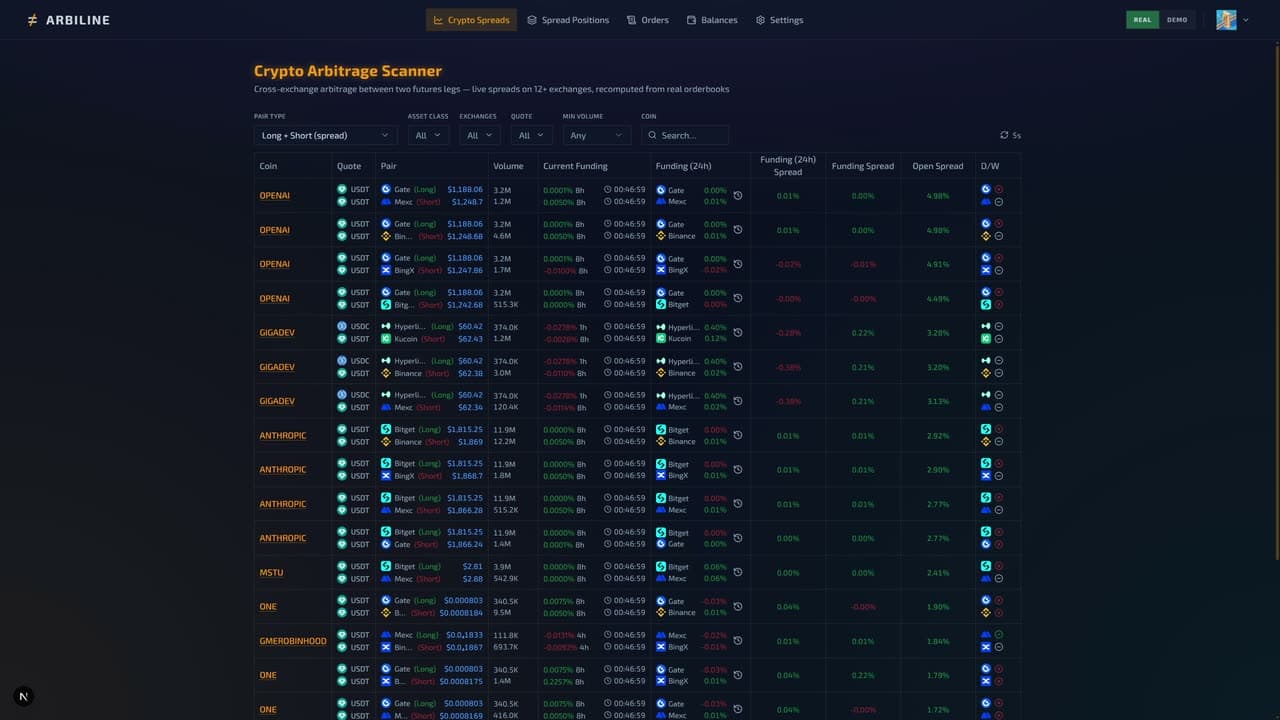The height and width of the screenshot is (720, 1280).
Task: Click the 515.3K volume value
Action: point(506,305)
